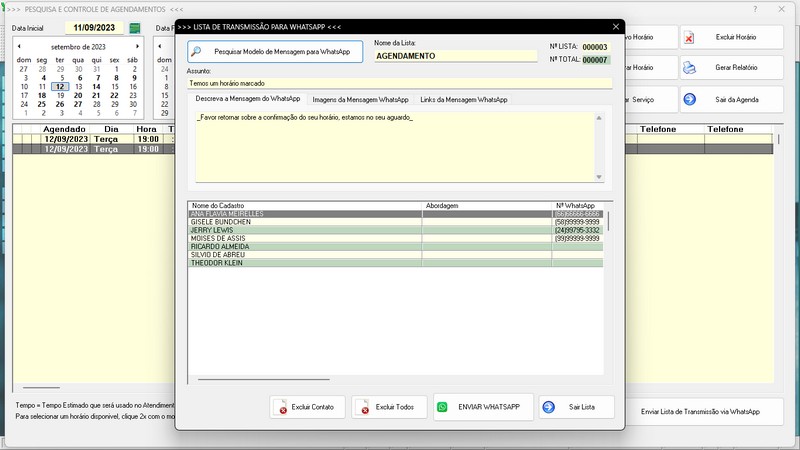The height and width of the screenshot is (450, 800).
Task: Click the message text area scroll-up arrow
Action: coord(599,118)
